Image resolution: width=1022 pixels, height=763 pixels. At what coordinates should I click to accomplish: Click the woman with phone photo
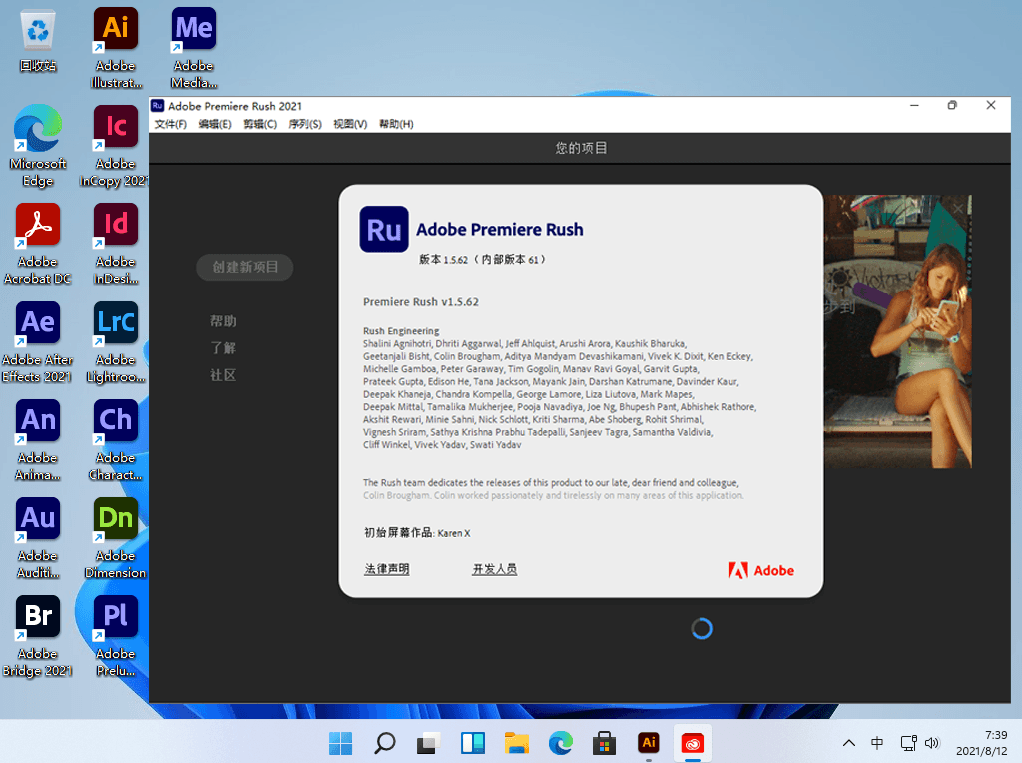pos(898,331)
